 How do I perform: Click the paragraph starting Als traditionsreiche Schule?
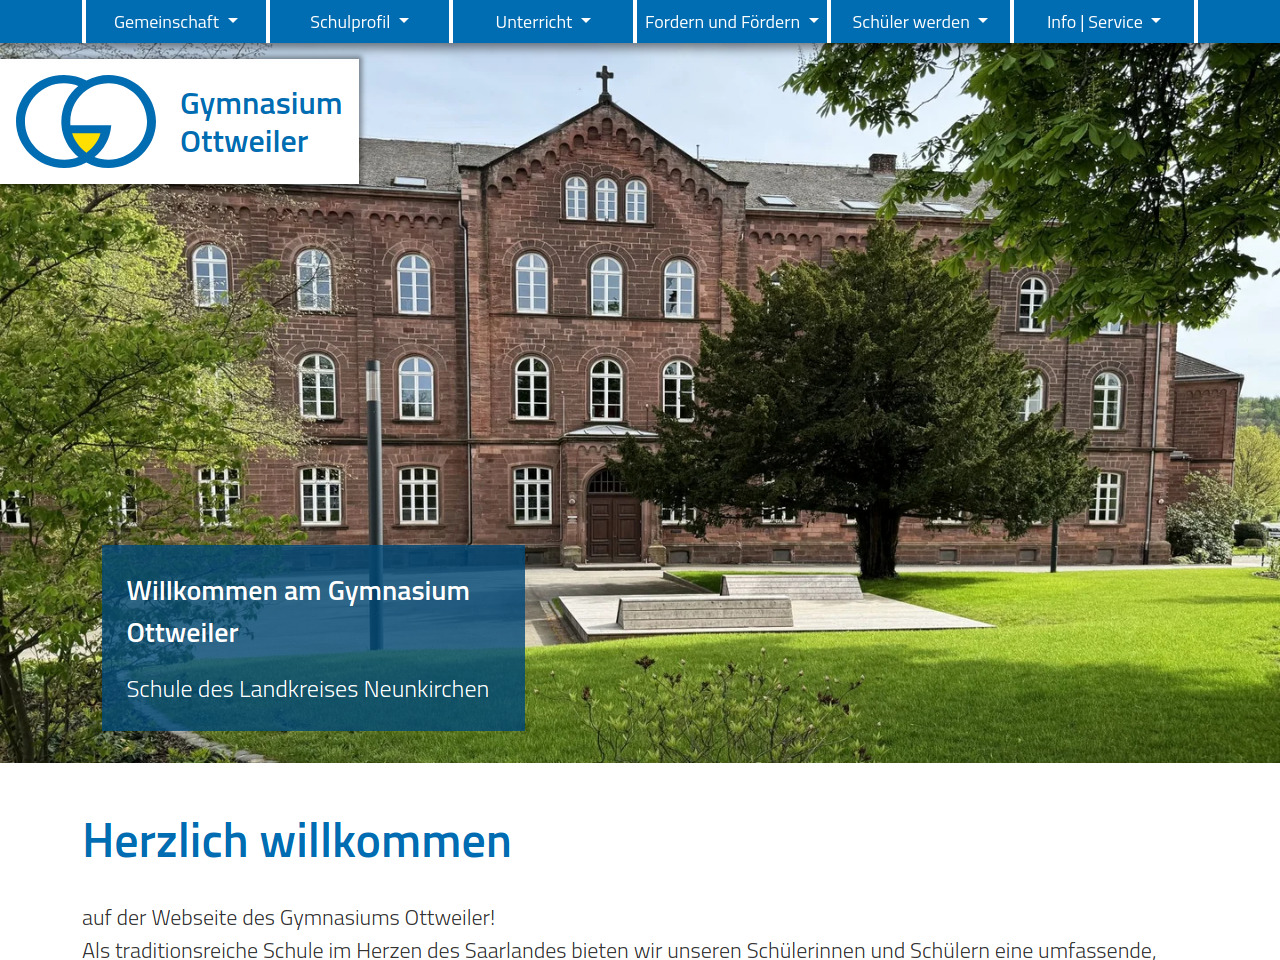[x=618, y=949]
